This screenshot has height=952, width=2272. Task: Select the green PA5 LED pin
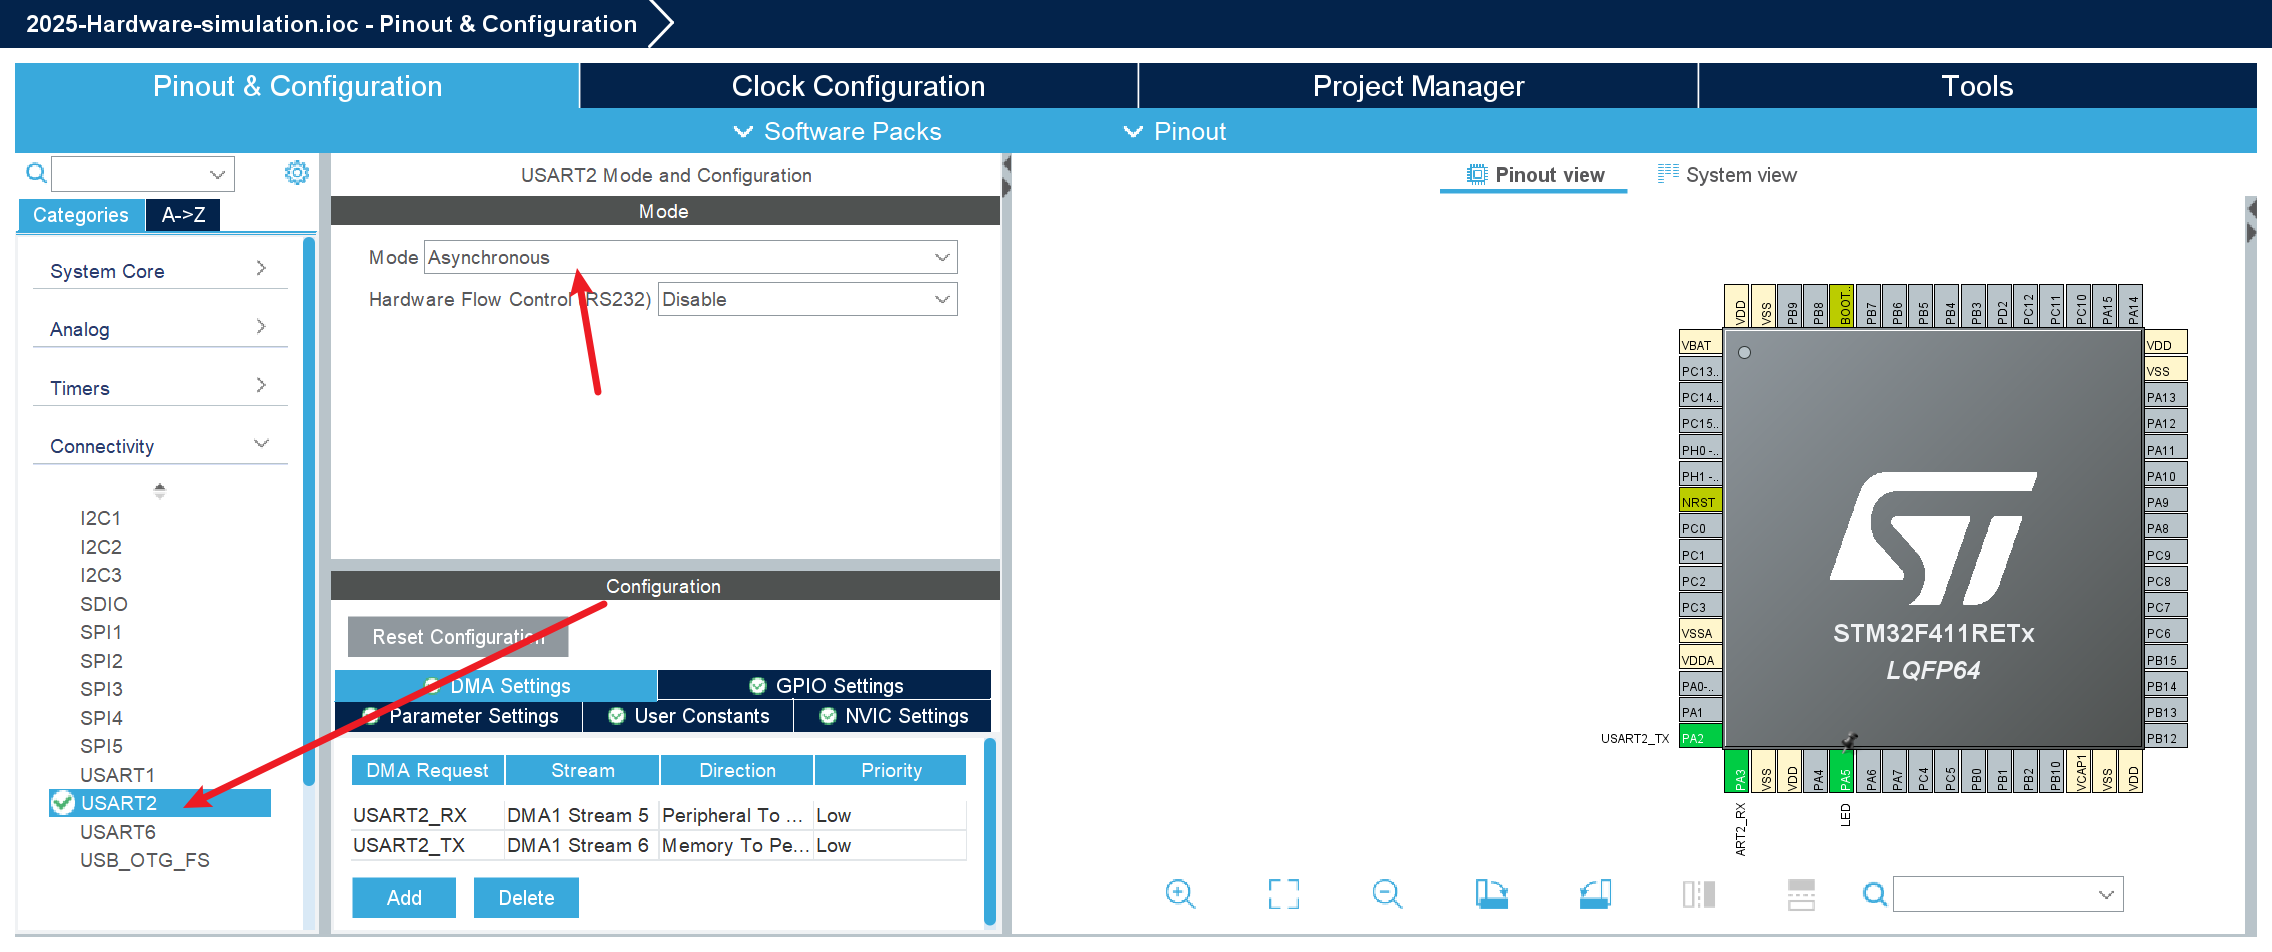pos(1844,771)
